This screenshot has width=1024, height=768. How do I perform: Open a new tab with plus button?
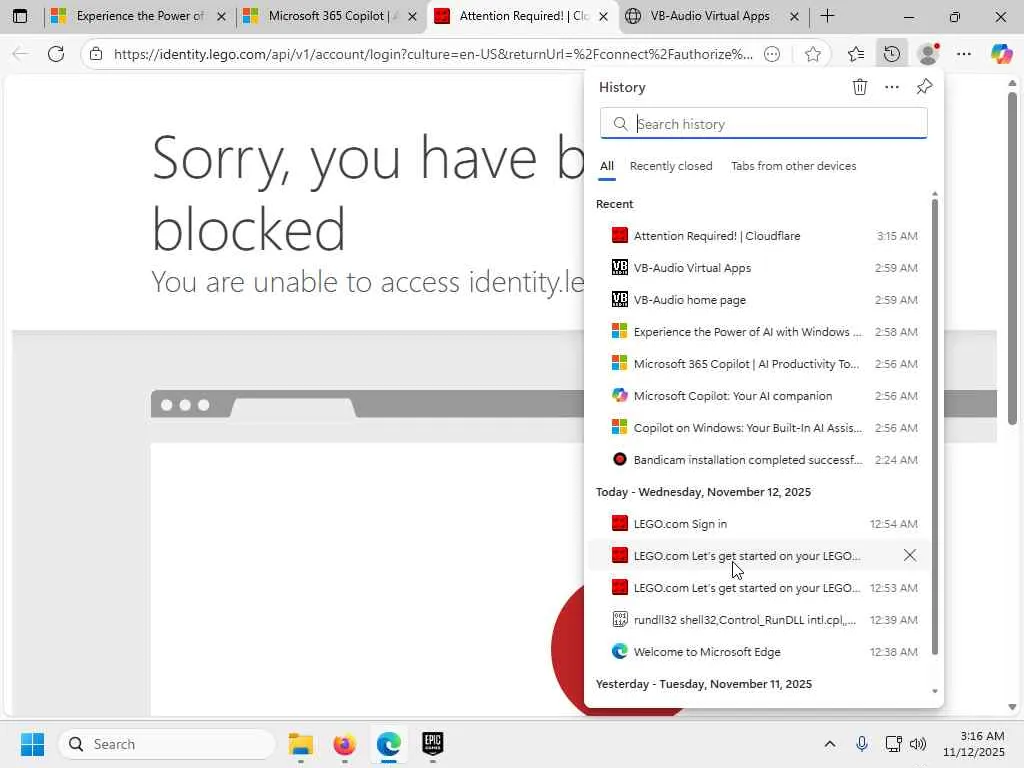coord(827,16)
